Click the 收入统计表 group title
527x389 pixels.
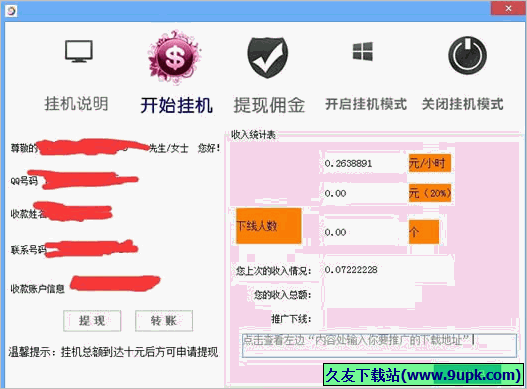pyautogui.click(x=253, y=135)
